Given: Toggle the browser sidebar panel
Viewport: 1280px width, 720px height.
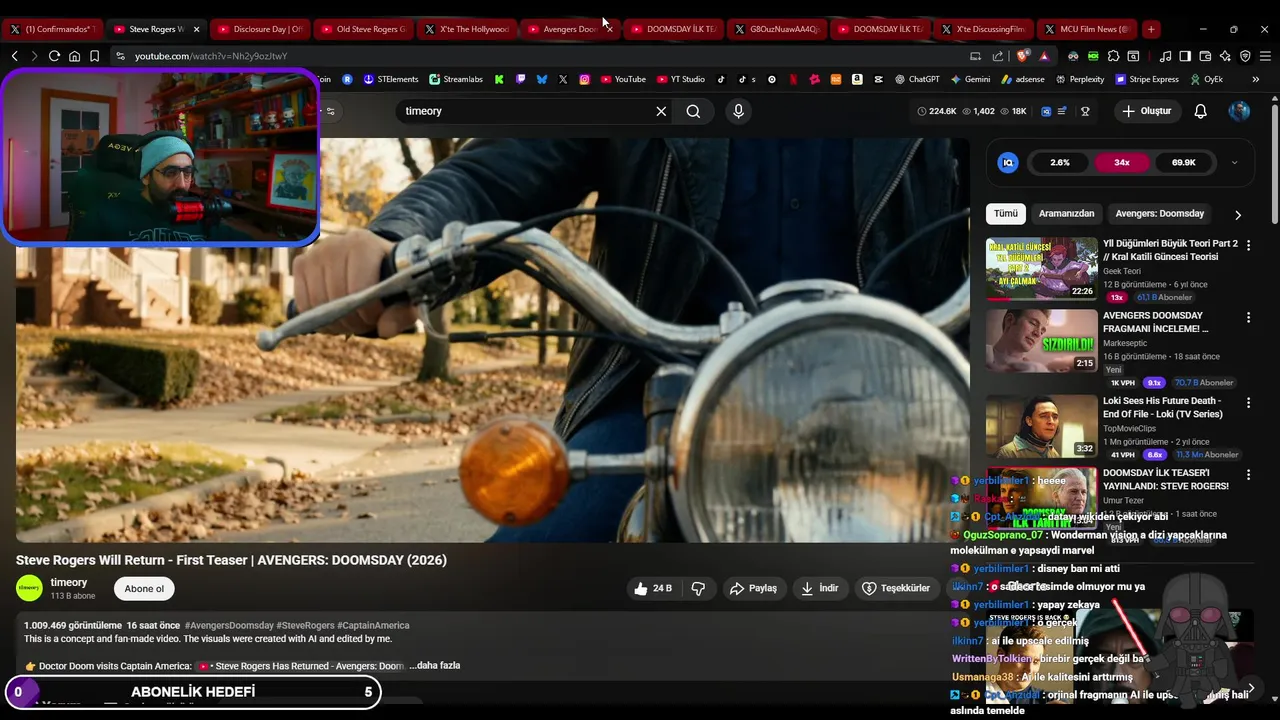Looking at the screenshot, I should click(x=1185, y=56).
